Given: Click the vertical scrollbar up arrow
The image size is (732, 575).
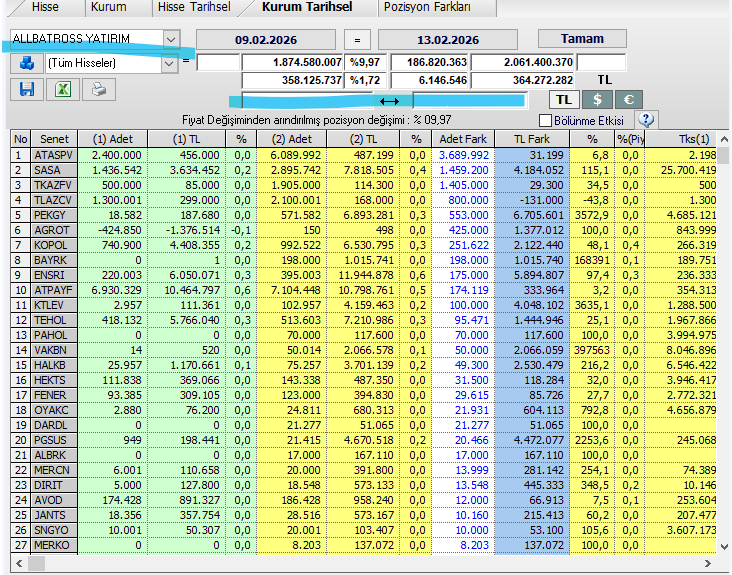Looking at the screenshot, I should tap(724, 139).
